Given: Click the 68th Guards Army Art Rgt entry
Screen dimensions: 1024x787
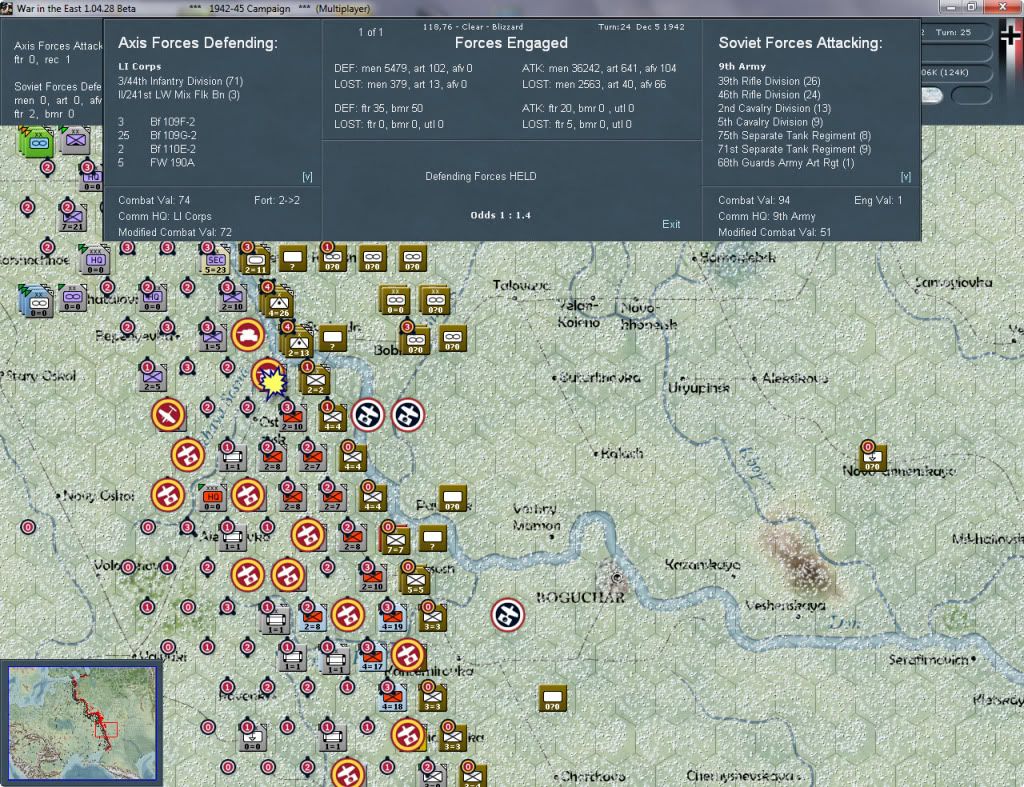Looking at the screenshot, I should click(x=786, y=163).
